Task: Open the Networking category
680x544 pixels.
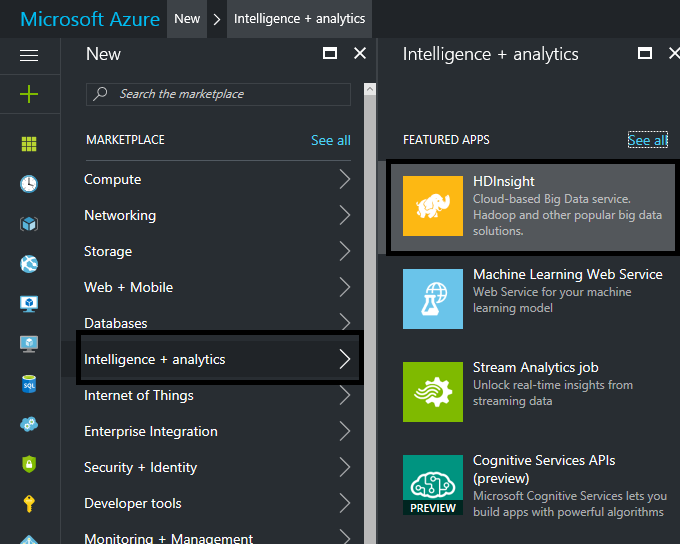Action: point(120,216)
